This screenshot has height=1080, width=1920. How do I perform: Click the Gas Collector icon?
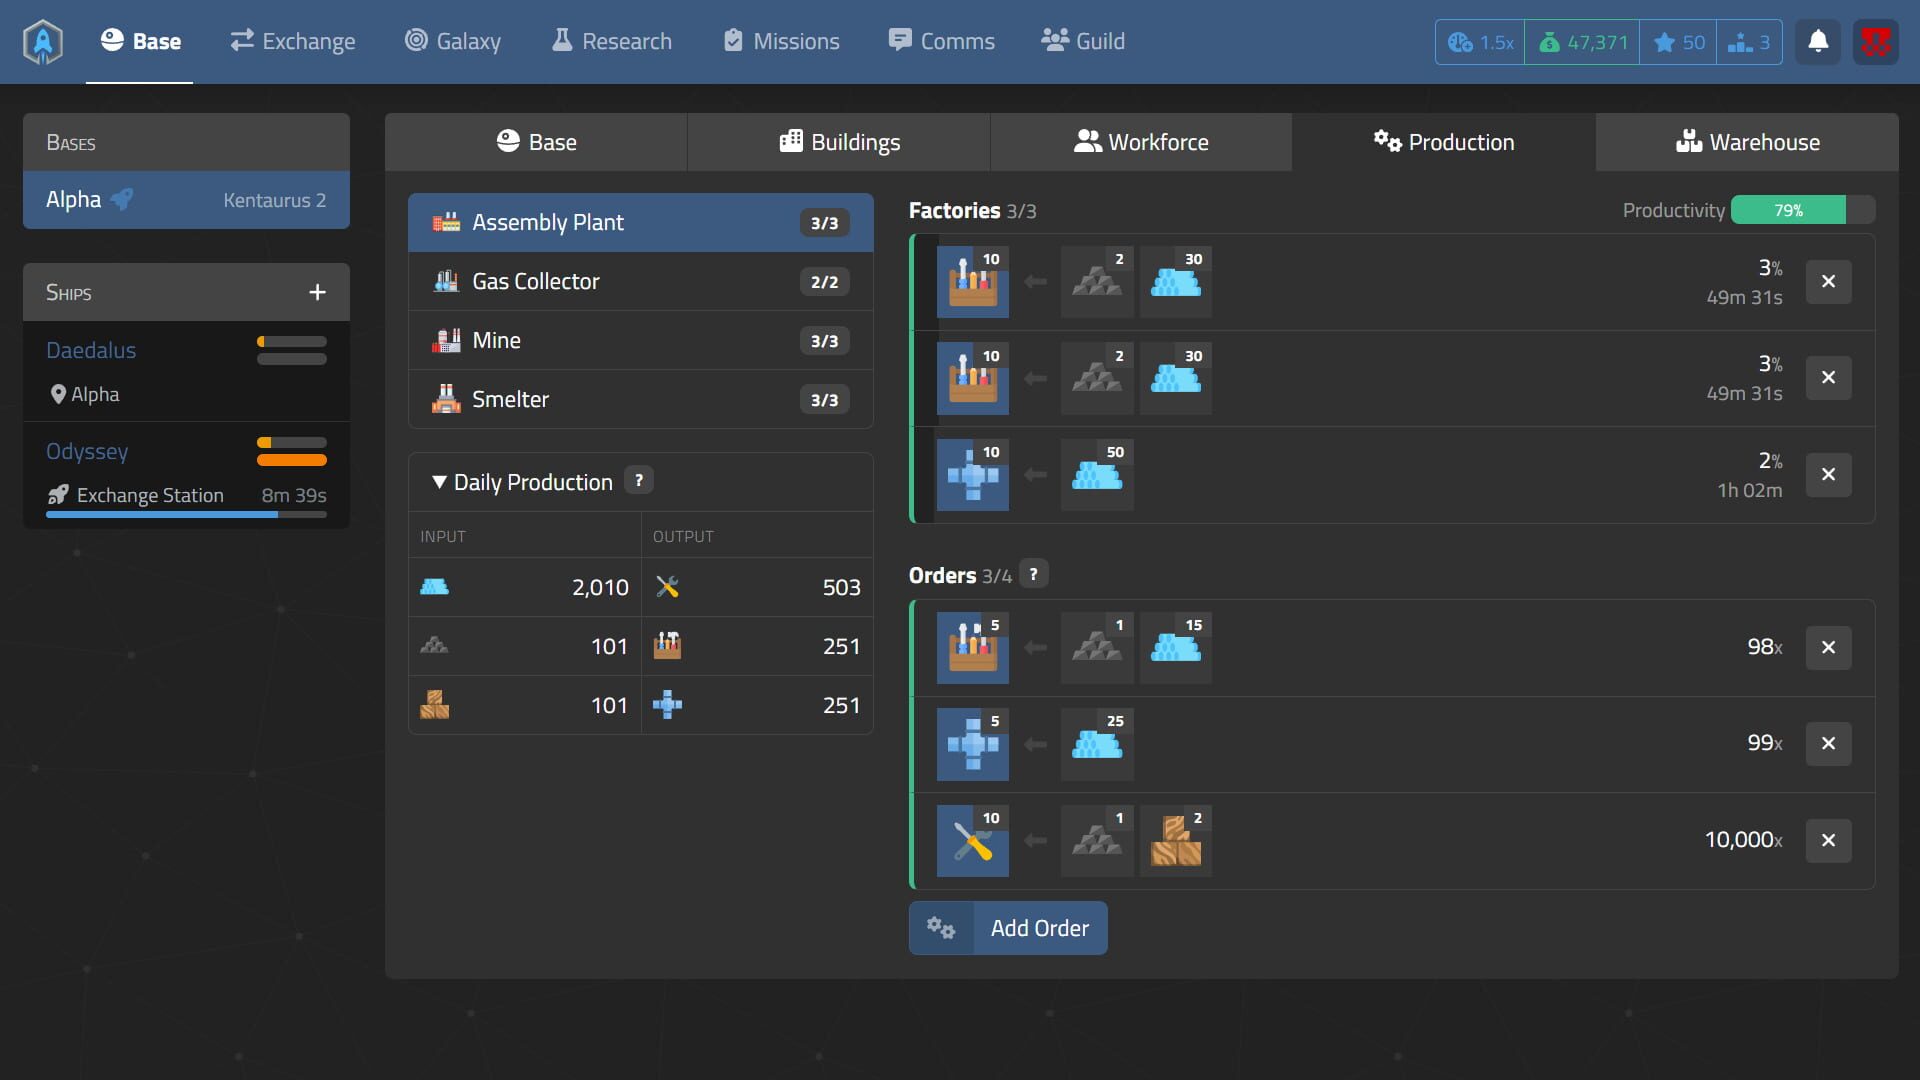point(446,281)
